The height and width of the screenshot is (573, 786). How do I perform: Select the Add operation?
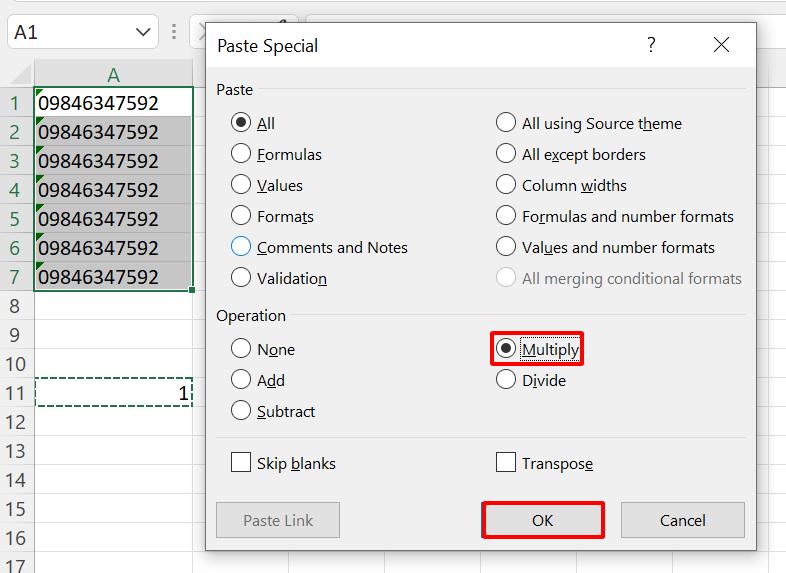[241, 380]
